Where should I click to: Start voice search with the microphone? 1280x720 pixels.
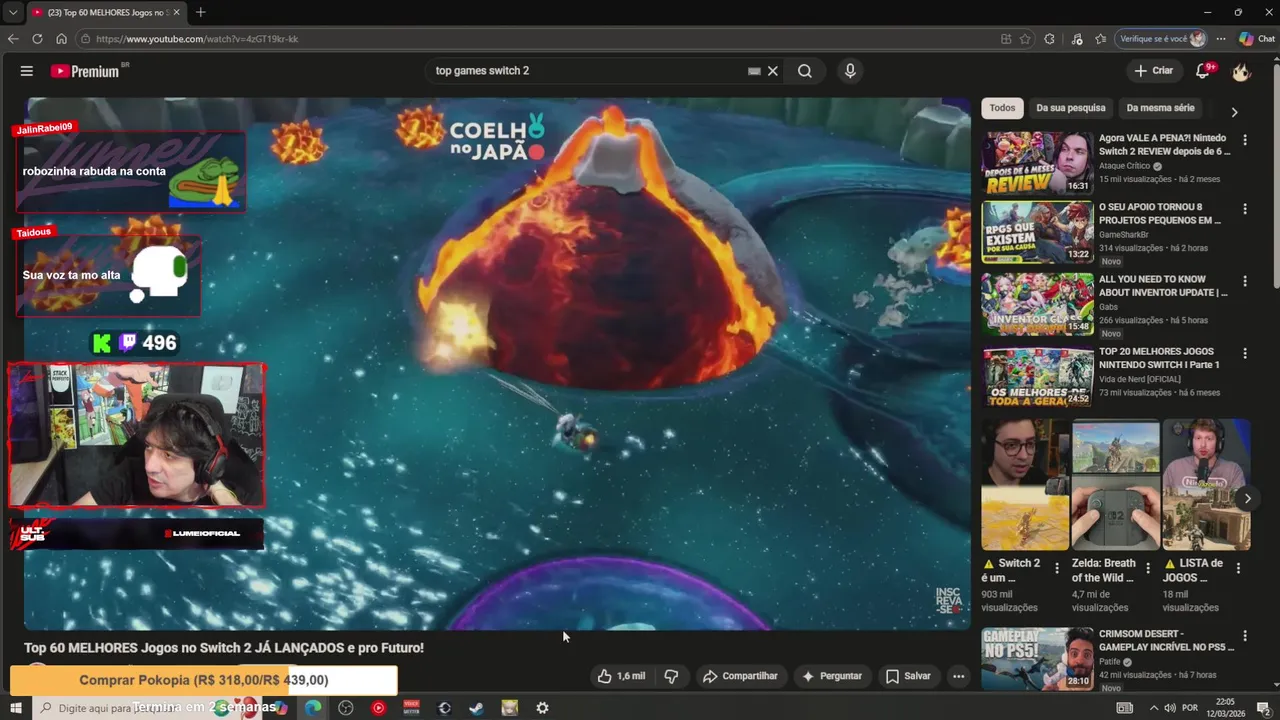[850, 71]
